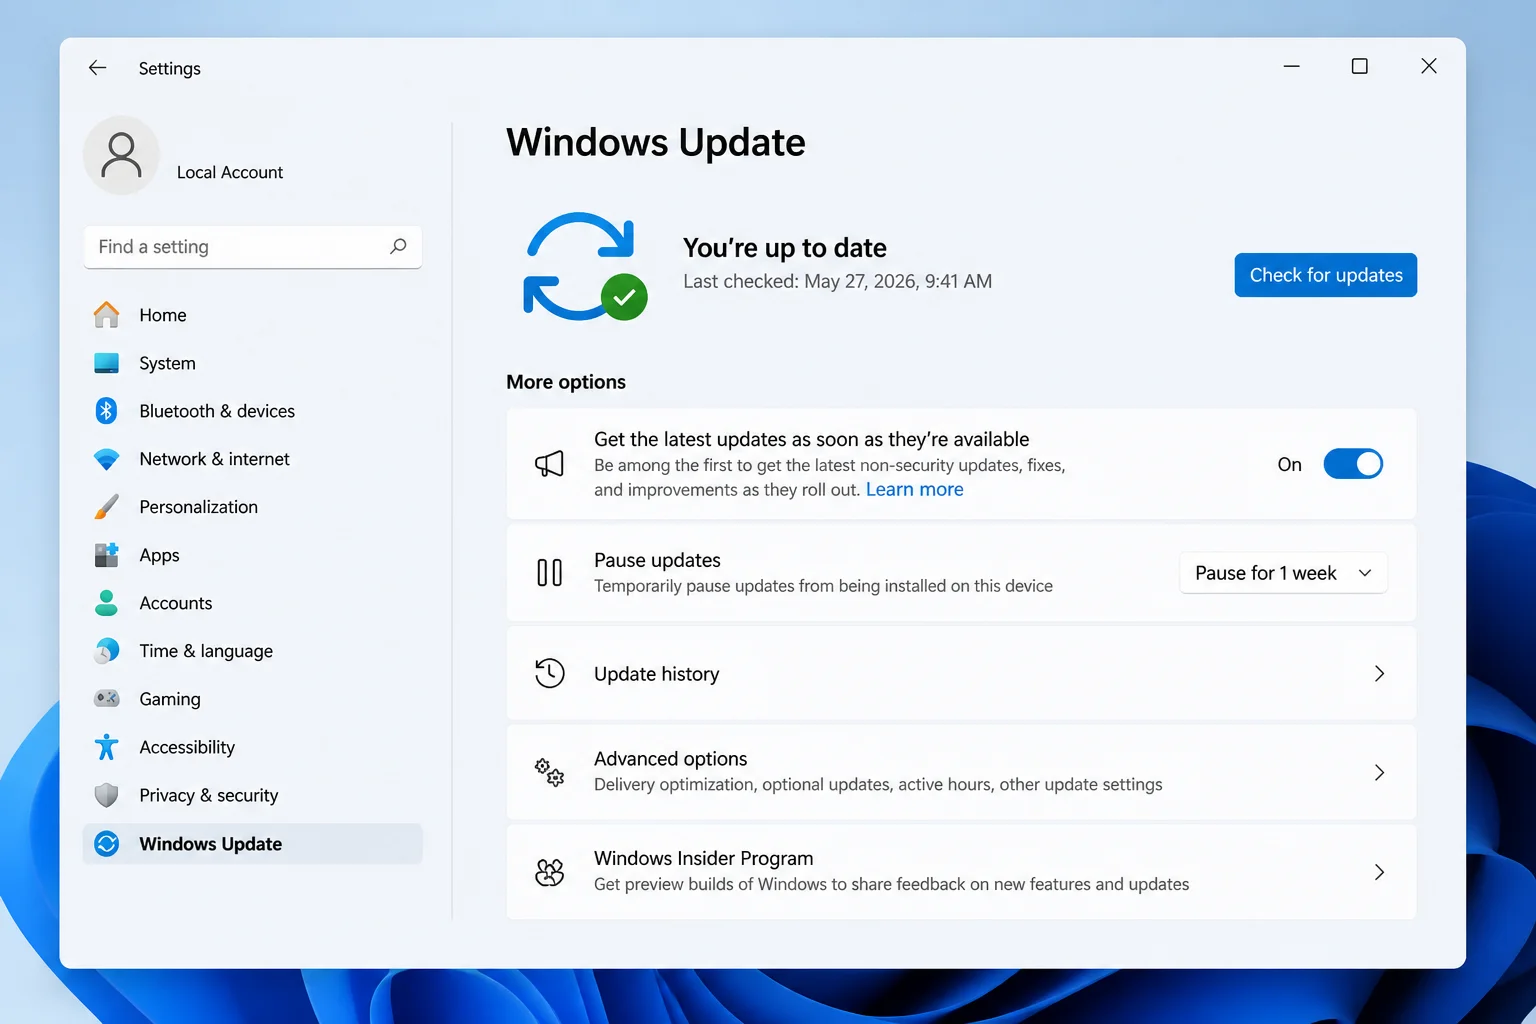This screenshot has height=1024, width=1536.
Task: Open System settings page
Action: pyautogui.click(x=253, y=363)
